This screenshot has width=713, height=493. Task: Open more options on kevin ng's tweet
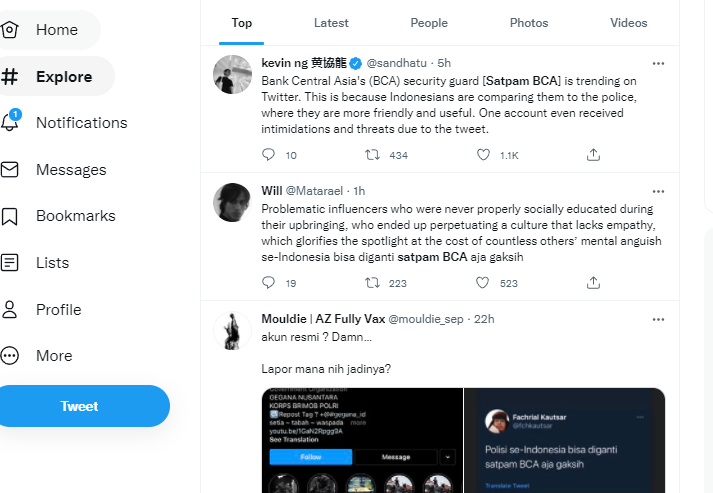(658, 63)
